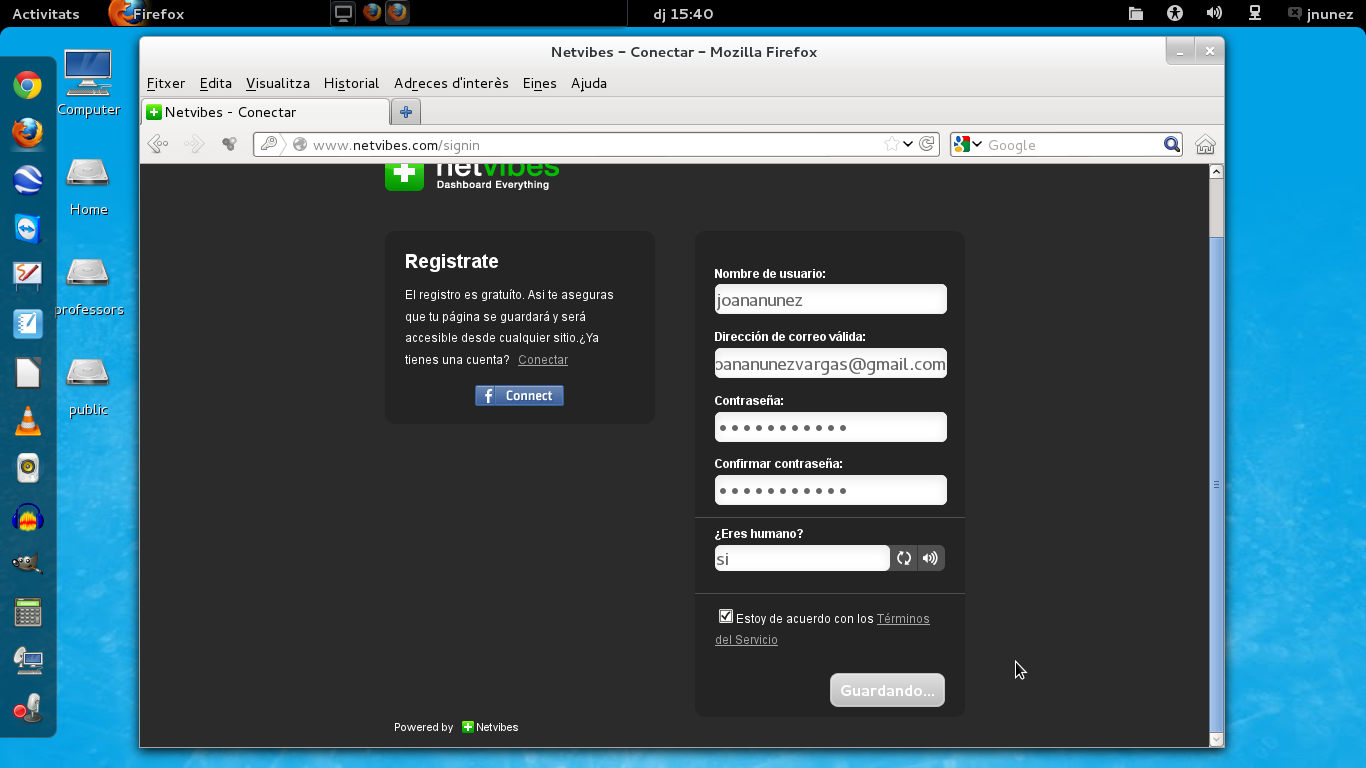Screen dimensions: 1366x768
Task: Open the accessibility menu in top panel
Action: coord(1175,13)
